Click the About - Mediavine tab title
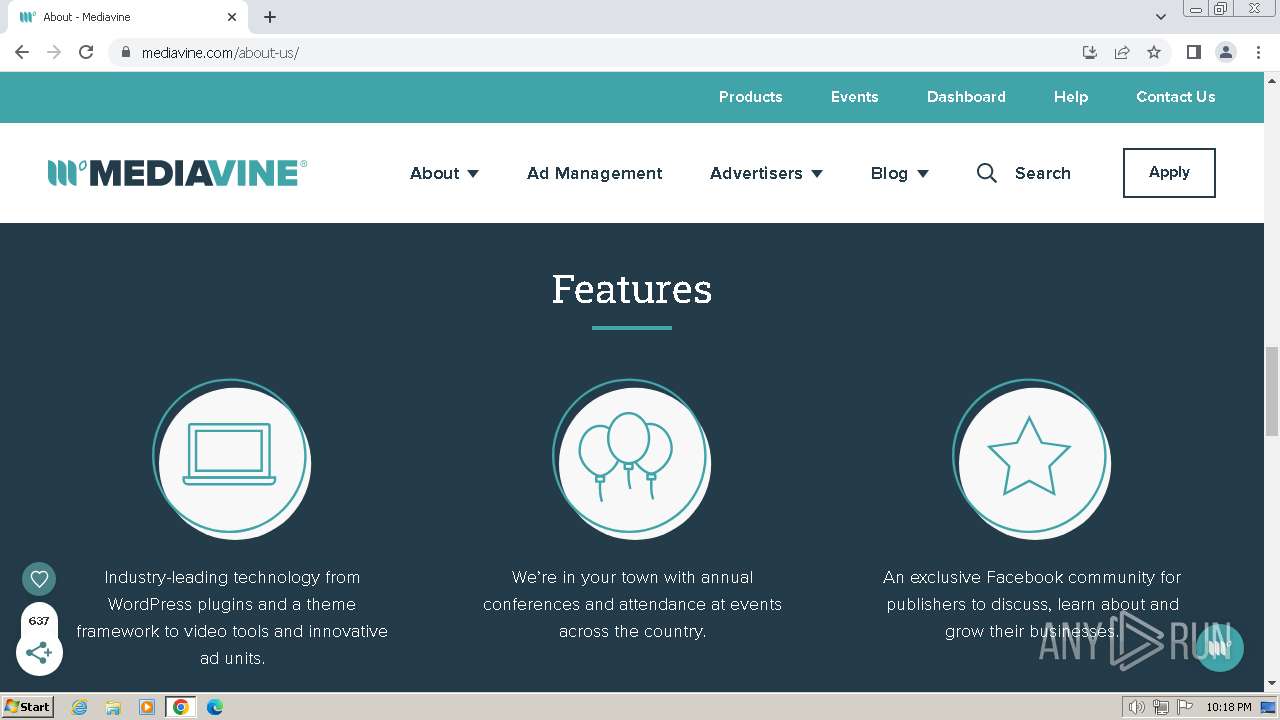 (87, 17)
